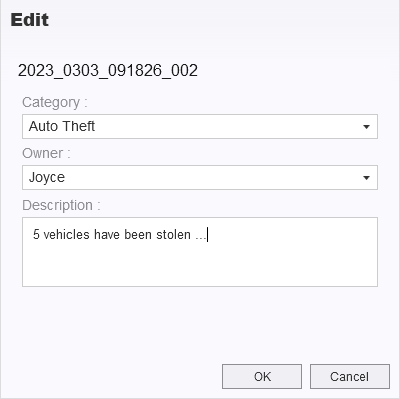
Task: Click the Owner label
Action: pos(46,153)
